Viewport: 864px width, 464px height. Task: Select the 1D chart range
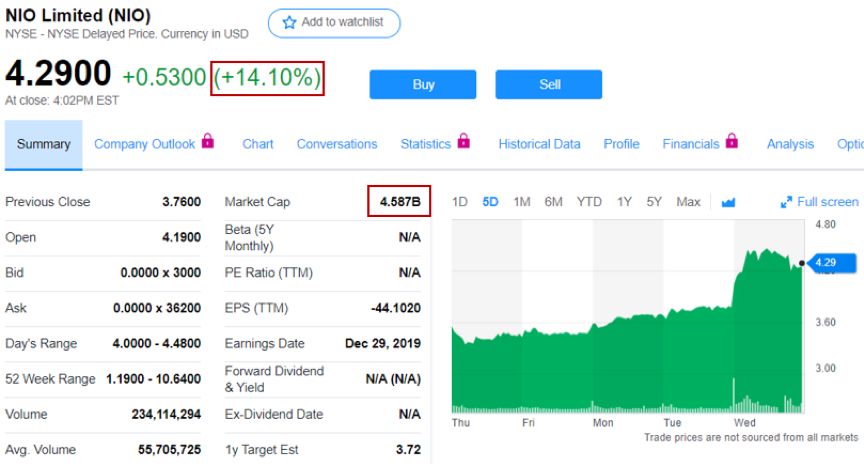[x=460, y=202]
